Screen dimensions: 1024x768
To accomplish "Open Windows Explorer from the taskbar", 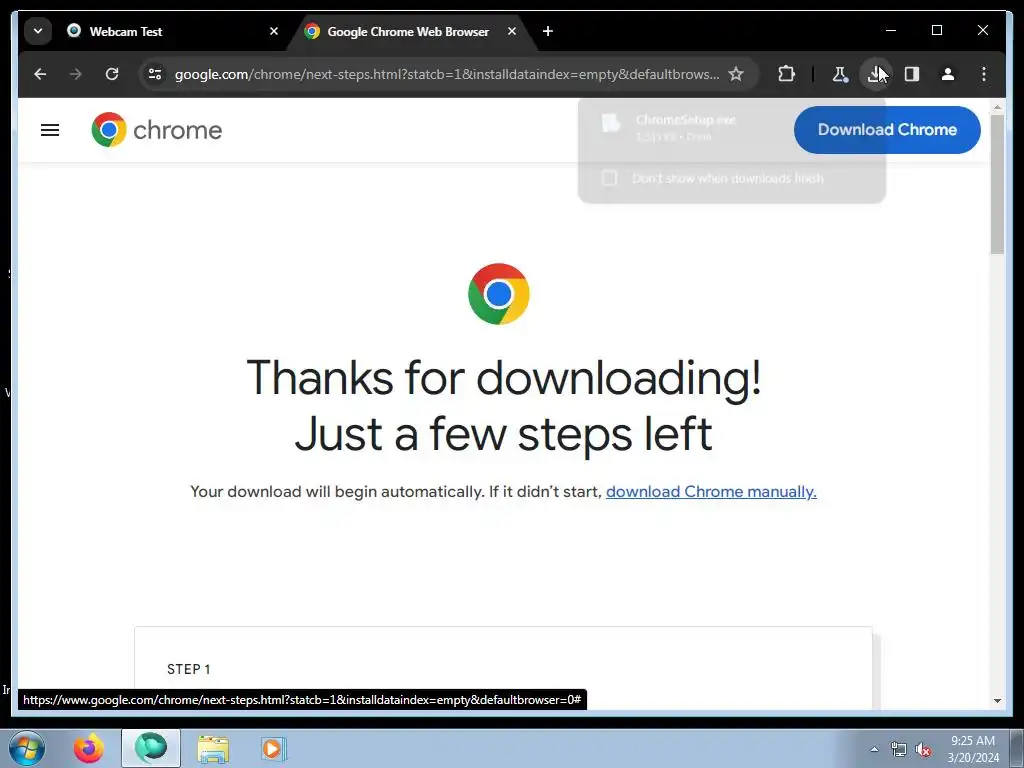I will point(213,748).
